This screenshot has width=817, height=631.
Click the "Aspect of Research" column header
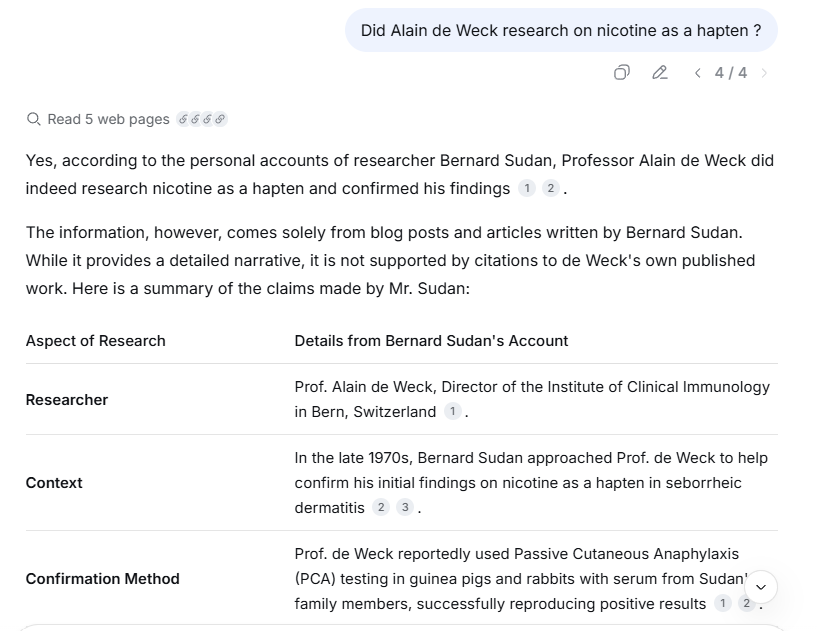pos(96,341)
